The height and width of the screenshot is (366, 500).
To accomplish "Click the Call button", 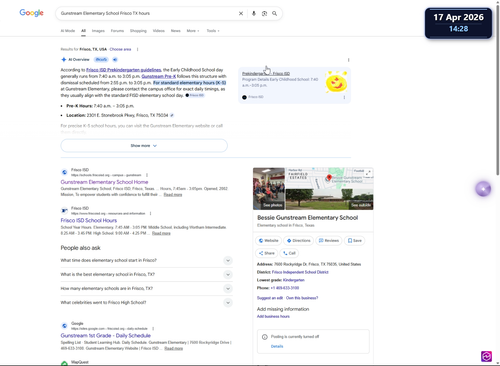I will coord(289,253).
